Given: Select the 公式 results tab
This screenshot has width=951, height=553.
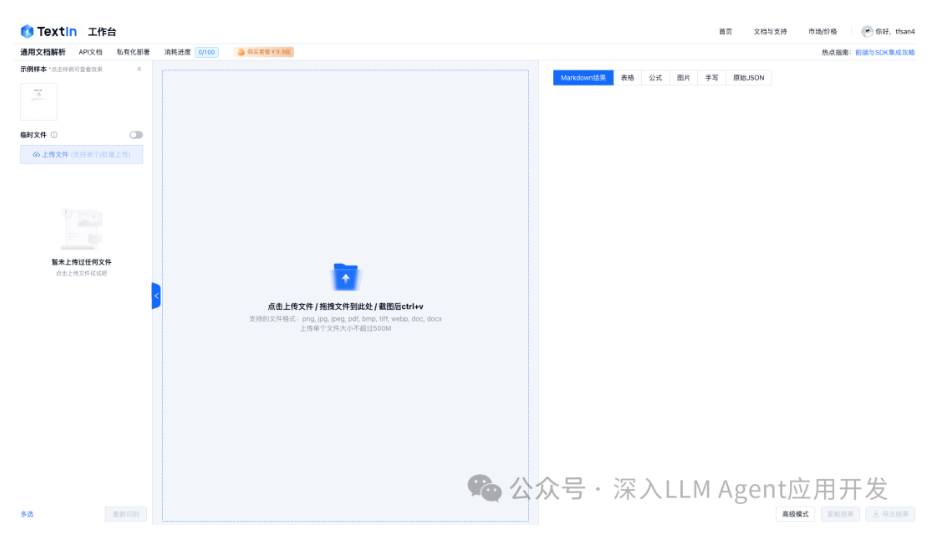Looking at the screenshot, I should [x=655, y=78].
